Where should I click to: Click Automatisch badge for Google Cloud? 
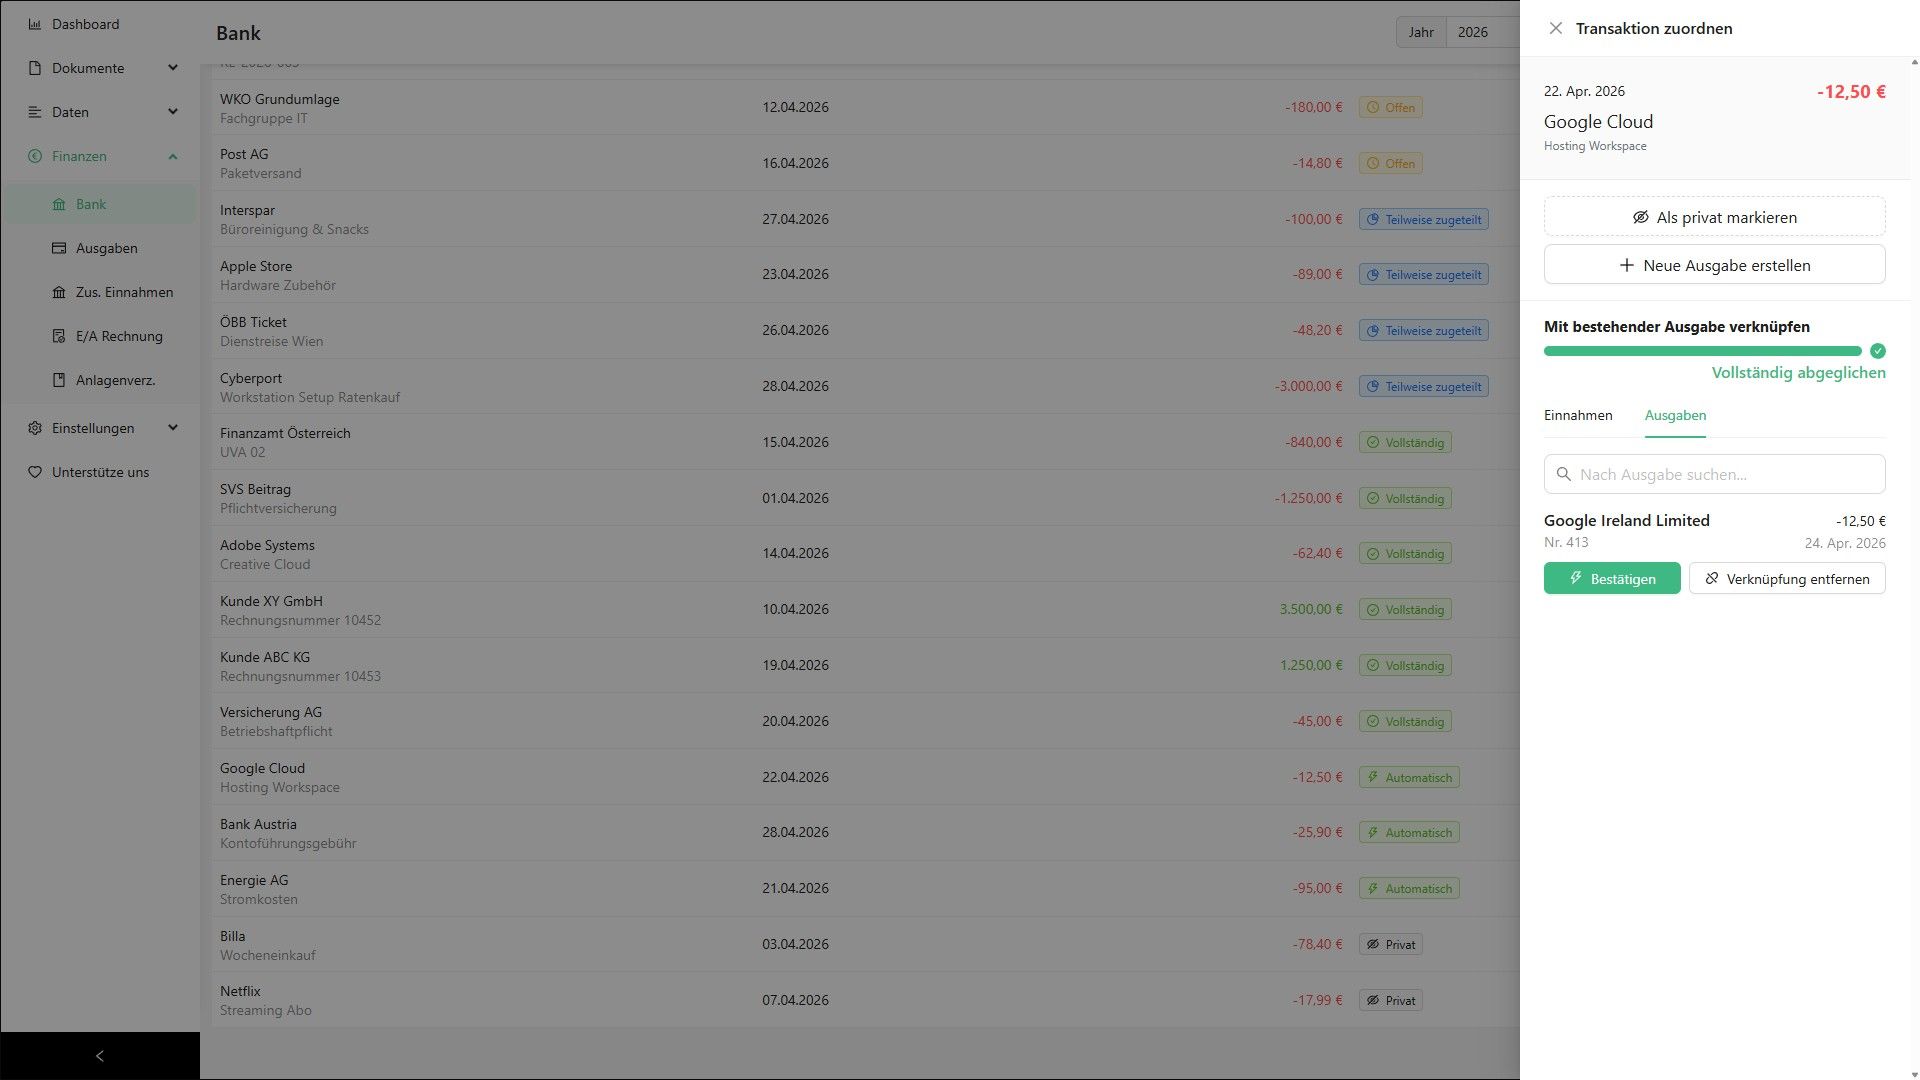click(x=1409, y=777)
